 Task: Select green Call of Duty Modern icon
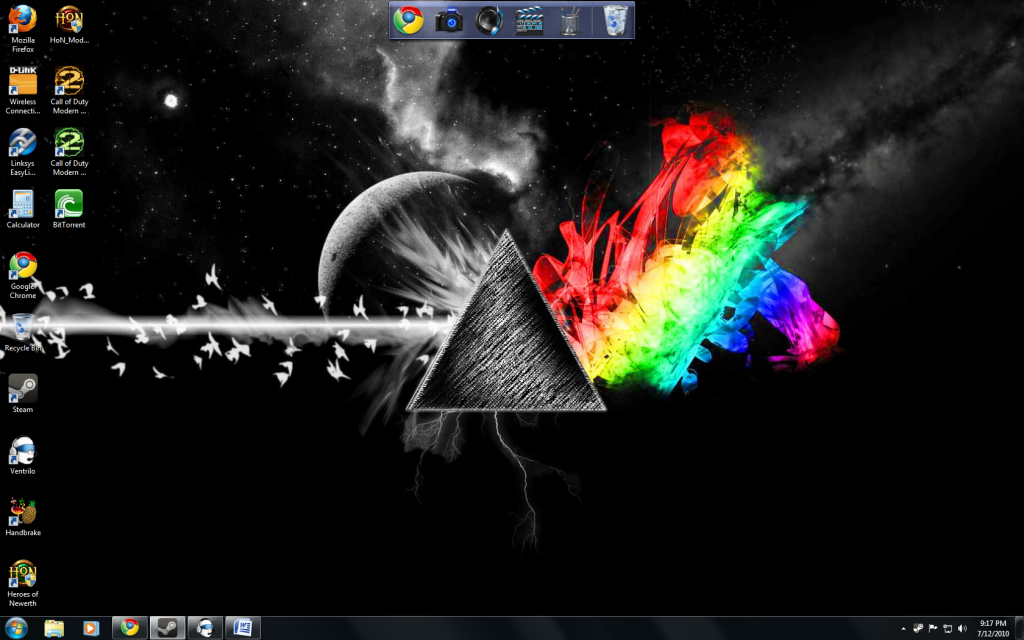[69, 152]
